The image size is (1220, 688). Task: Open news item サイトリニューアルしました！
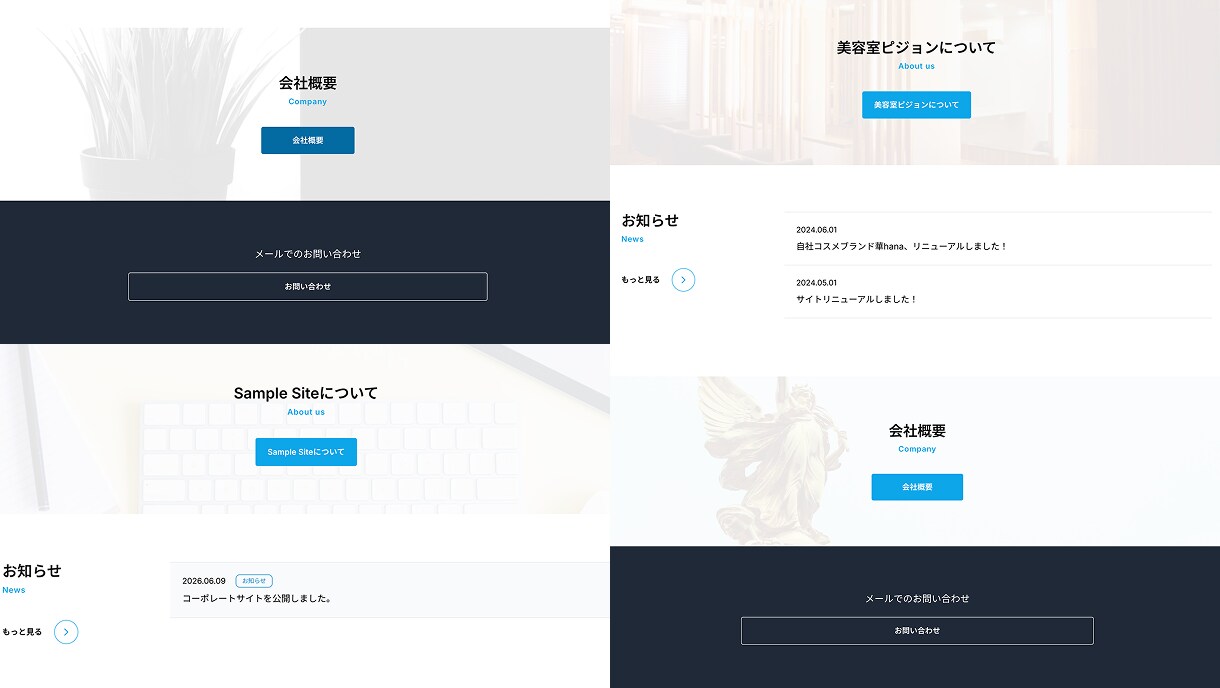click(857, 299)
